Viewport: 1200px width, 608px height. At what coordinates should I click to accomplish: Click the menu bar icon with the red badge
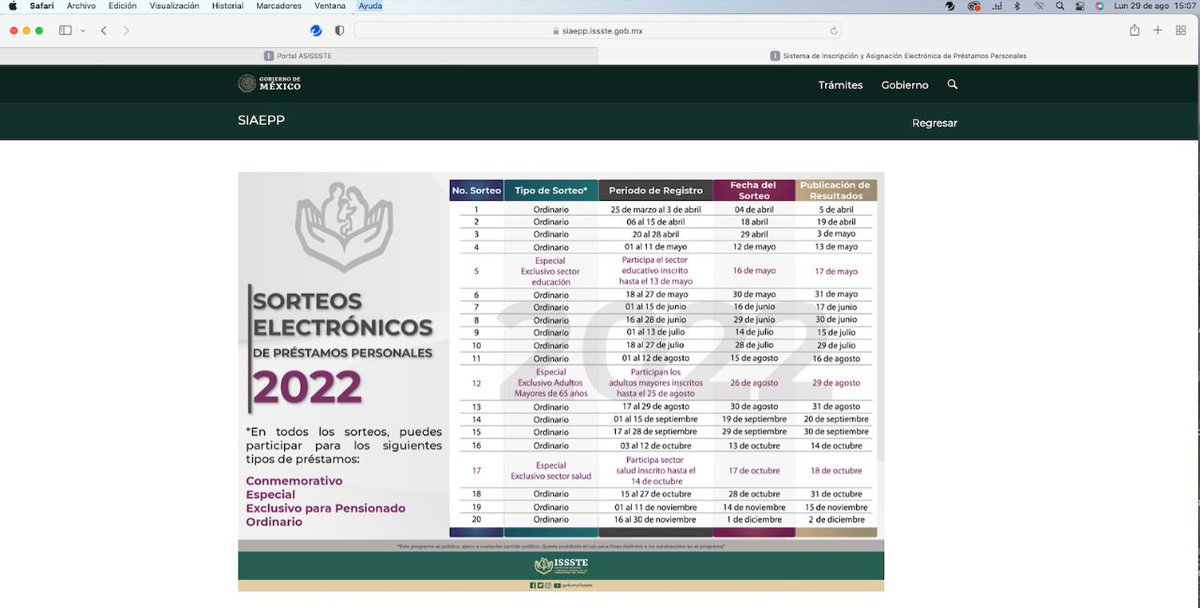pyautogui.click(x=974, y=6)
